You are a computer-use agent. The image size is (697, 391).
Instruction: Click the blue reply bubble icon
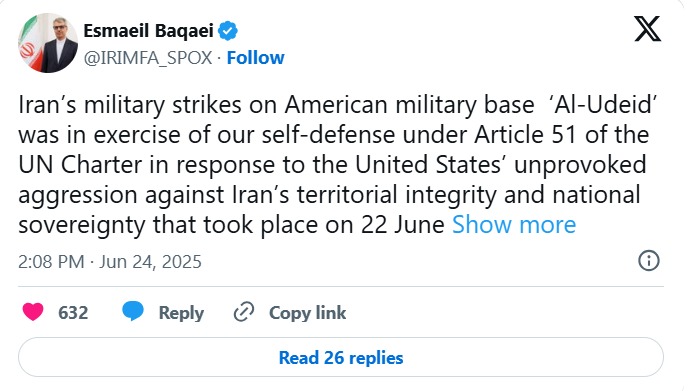coord(133,311)
